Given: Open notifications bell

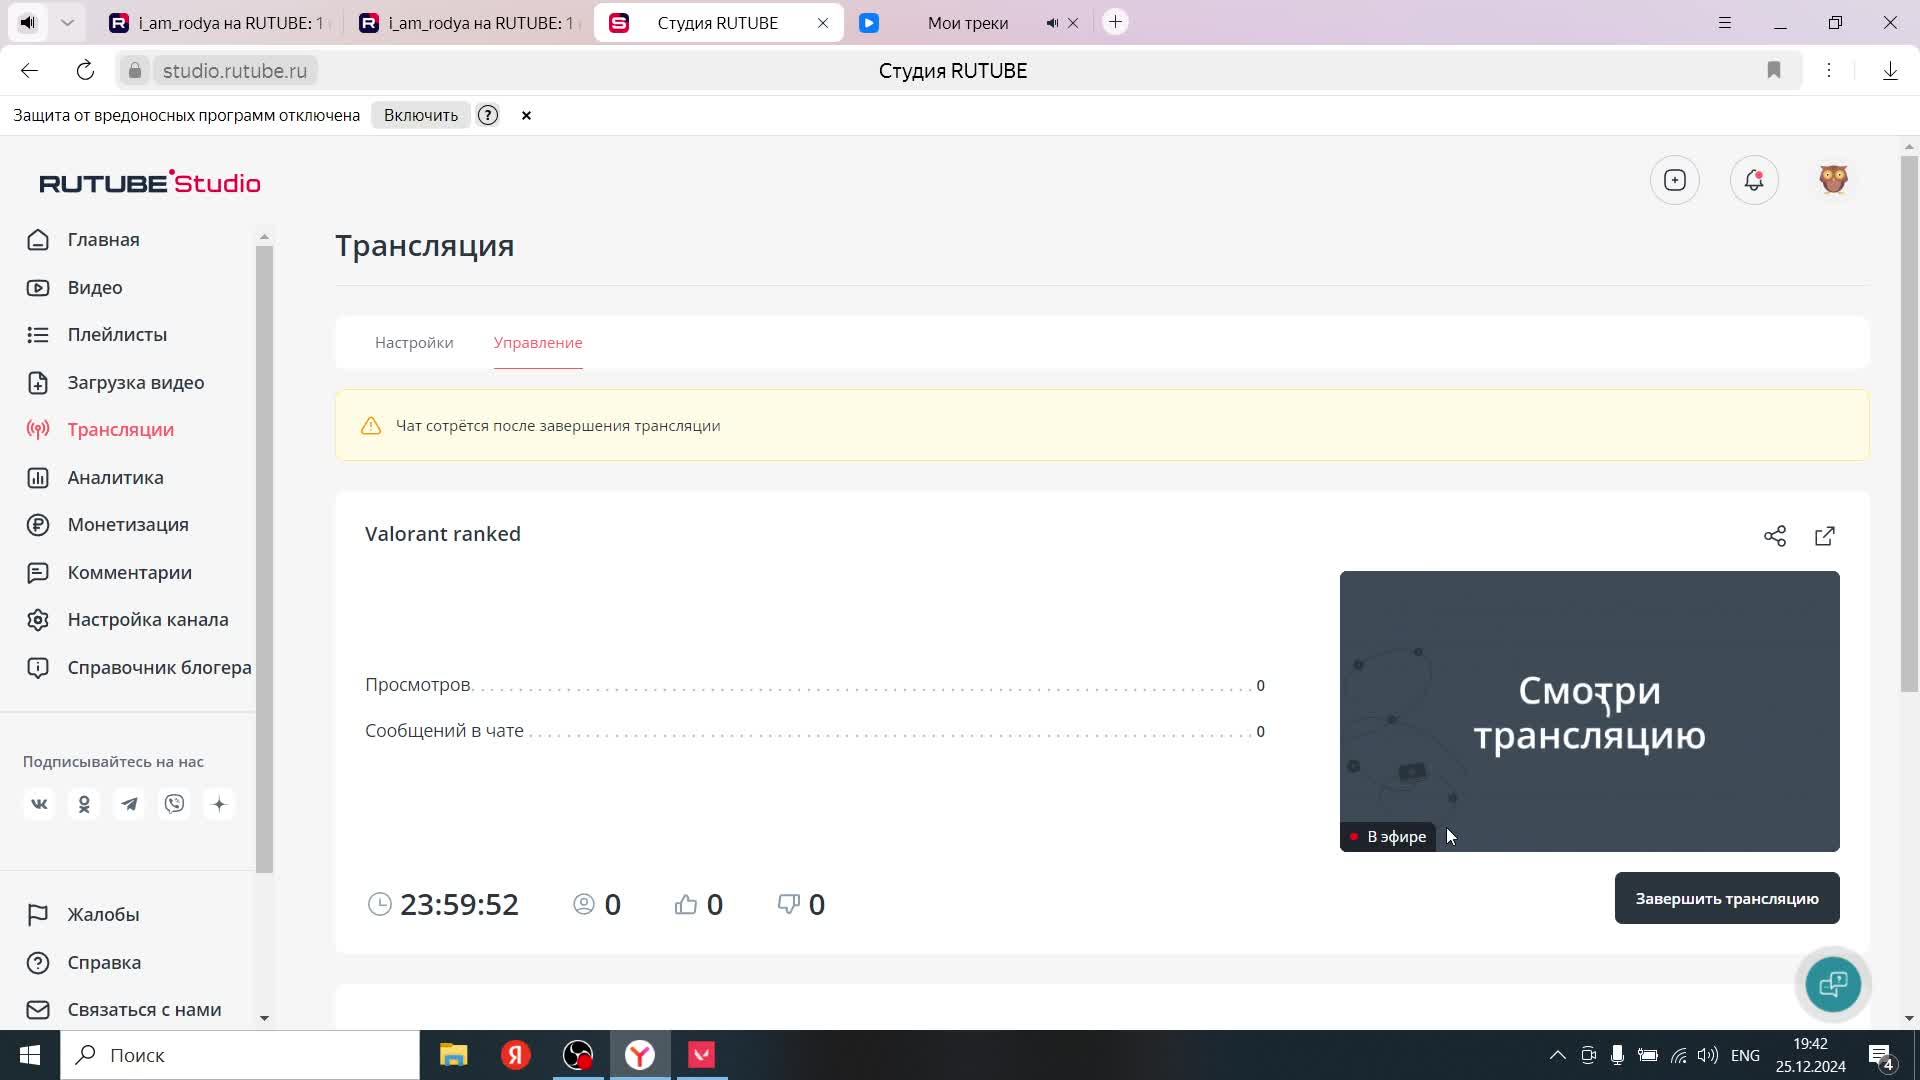Looking at the screenshot, I should point(1754,180).
